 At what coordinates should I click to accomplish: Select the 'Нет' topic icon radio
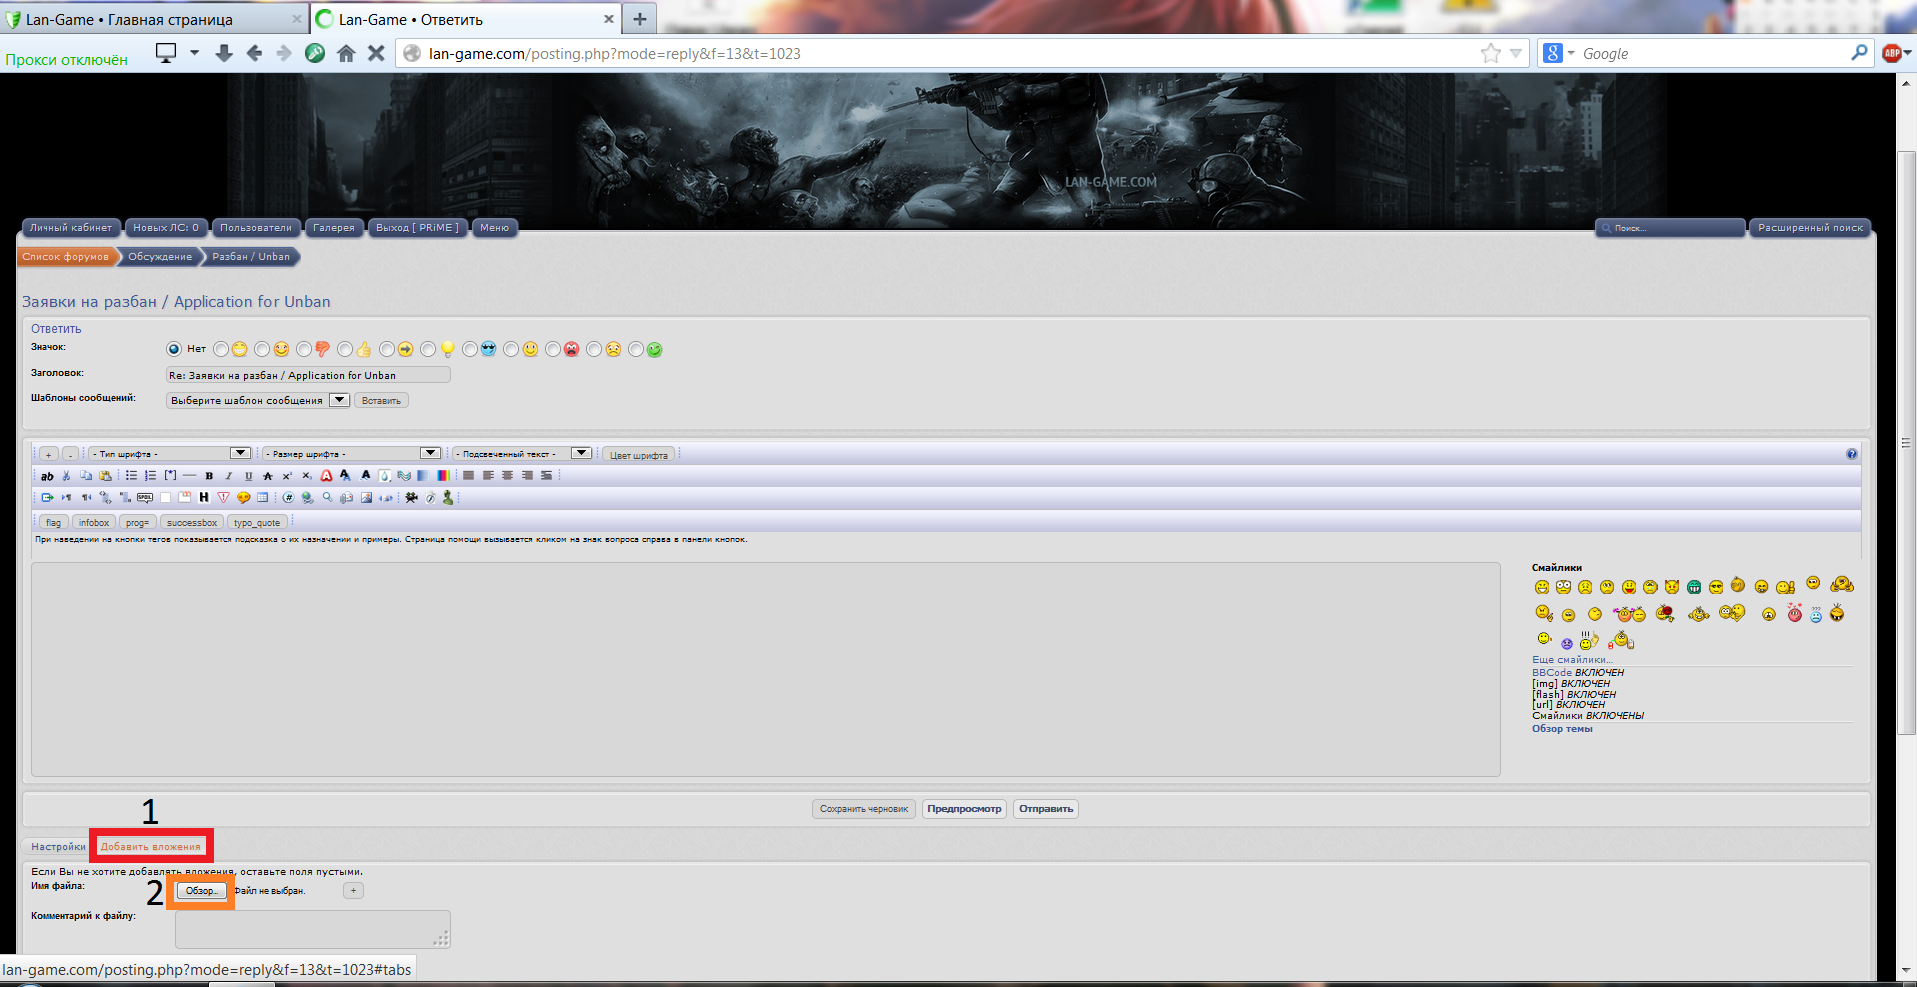tap(174, 349)
